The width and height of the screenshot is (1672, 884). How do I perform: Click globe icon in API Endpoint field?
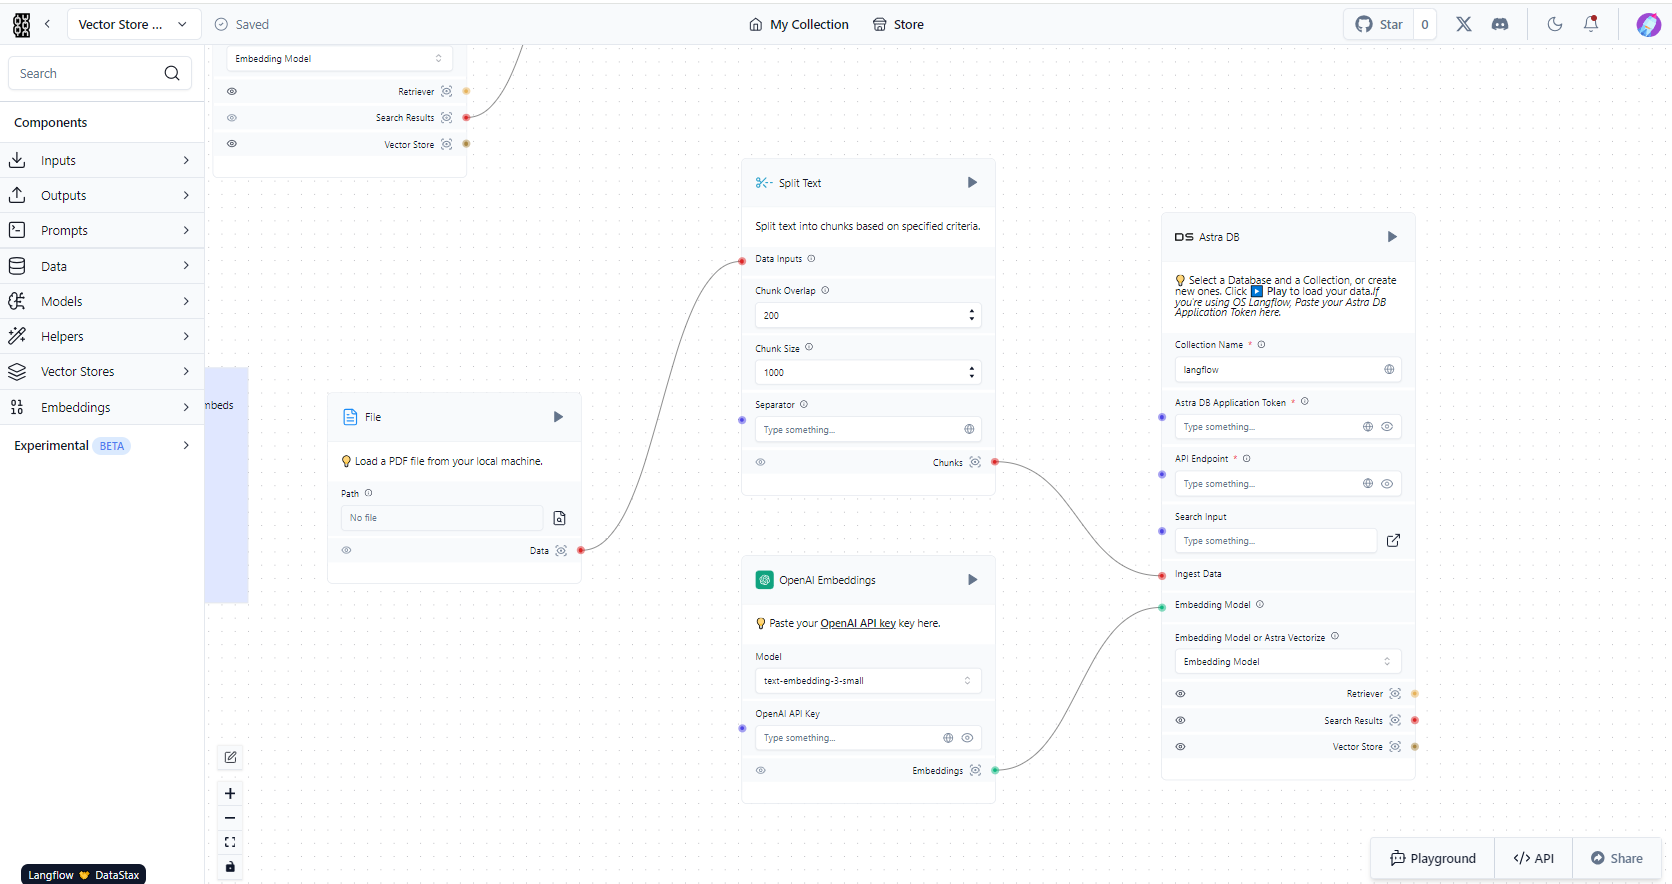(1368, 483)
